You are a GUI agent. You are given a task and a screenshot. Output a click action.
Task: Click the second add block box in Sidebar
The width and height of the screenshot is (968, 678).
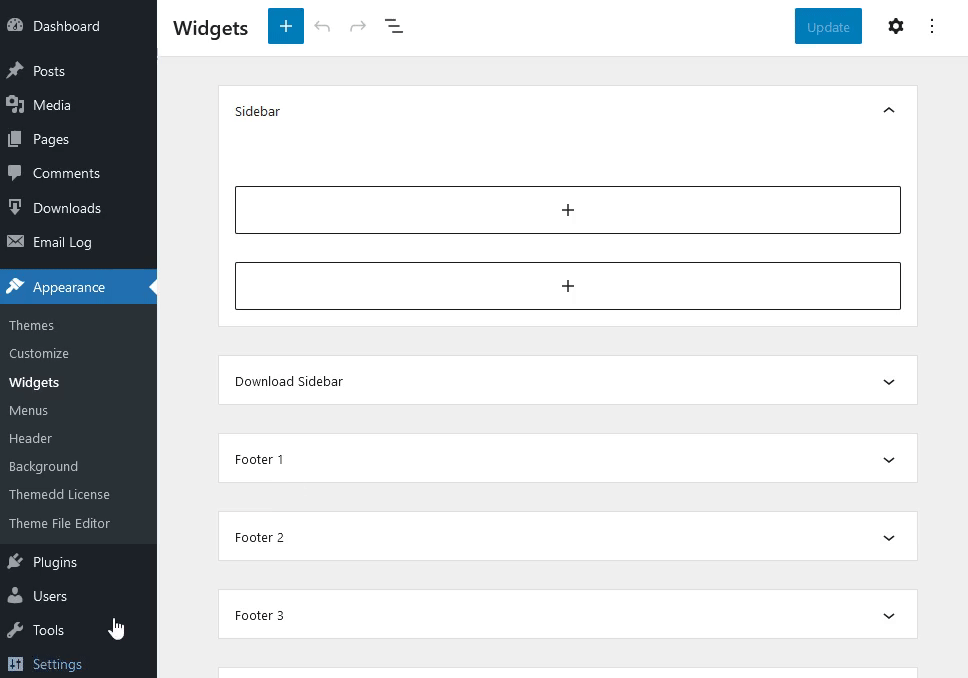click(x=567, y=286)
